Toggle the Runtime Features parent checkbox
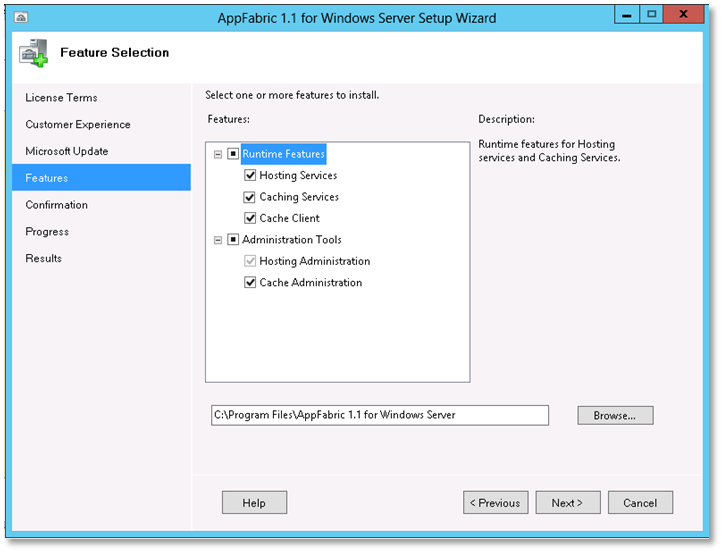The width and height of the screenshot is (722, 552). click(233, 155)
